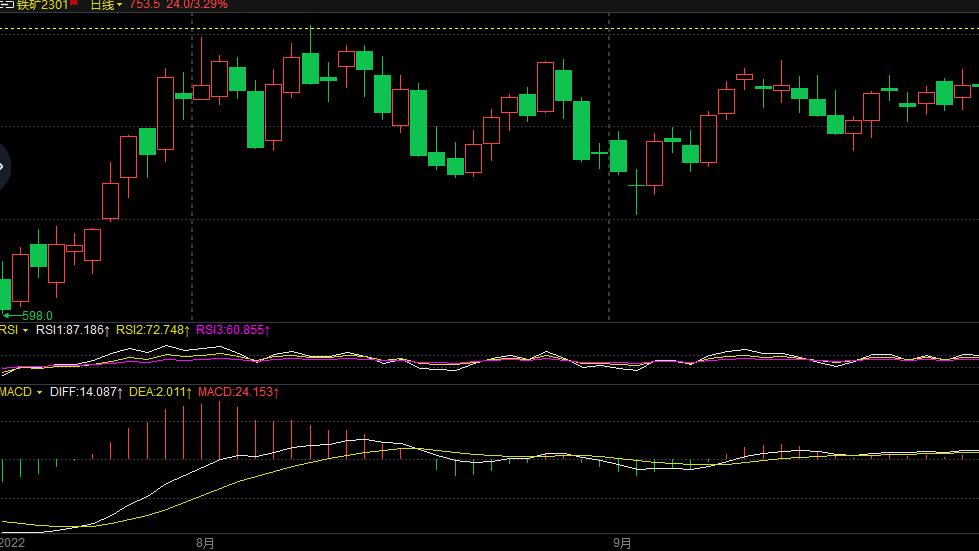The width and height of the screenshot is (979, 551).
Task: Open the MACD indicator dropdown
Action: click(x=21, y=392)
